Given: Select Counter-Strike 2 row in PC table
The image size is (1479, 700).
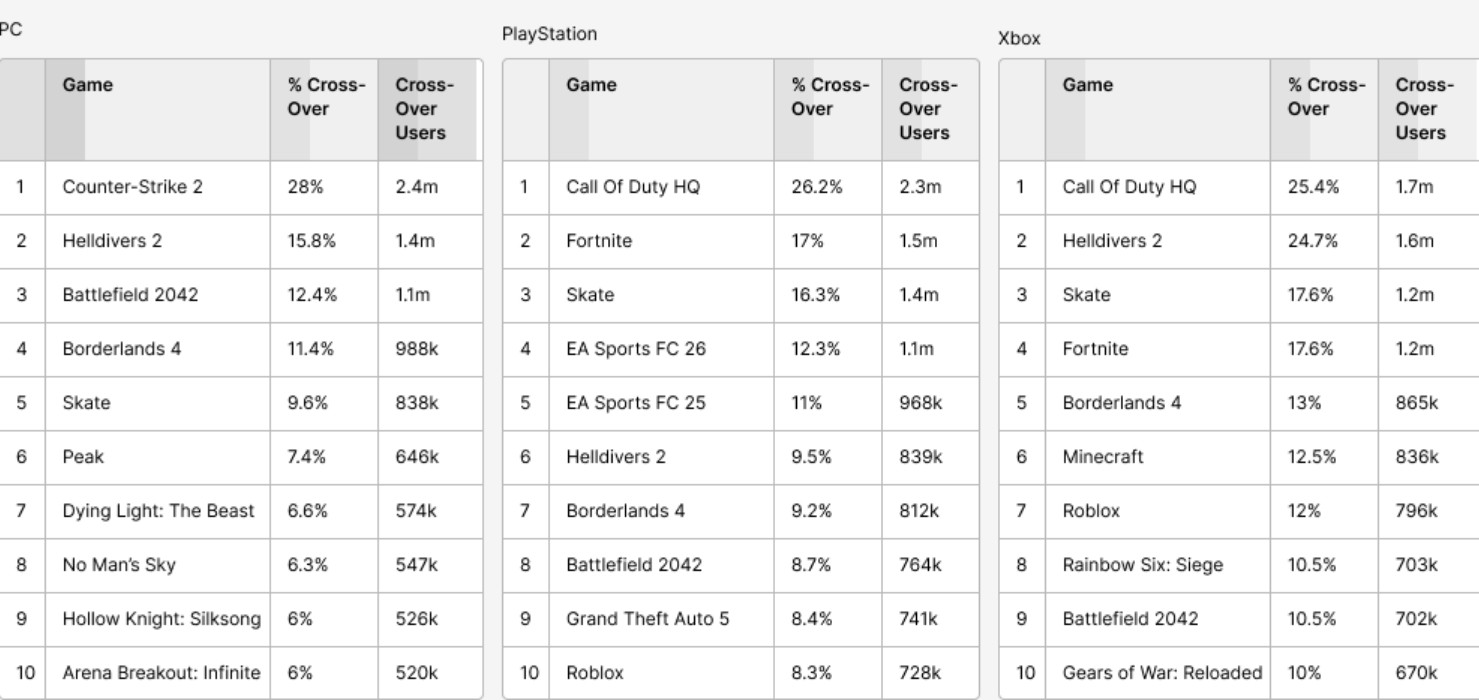Looking at the screenshot, I should 241,187.
